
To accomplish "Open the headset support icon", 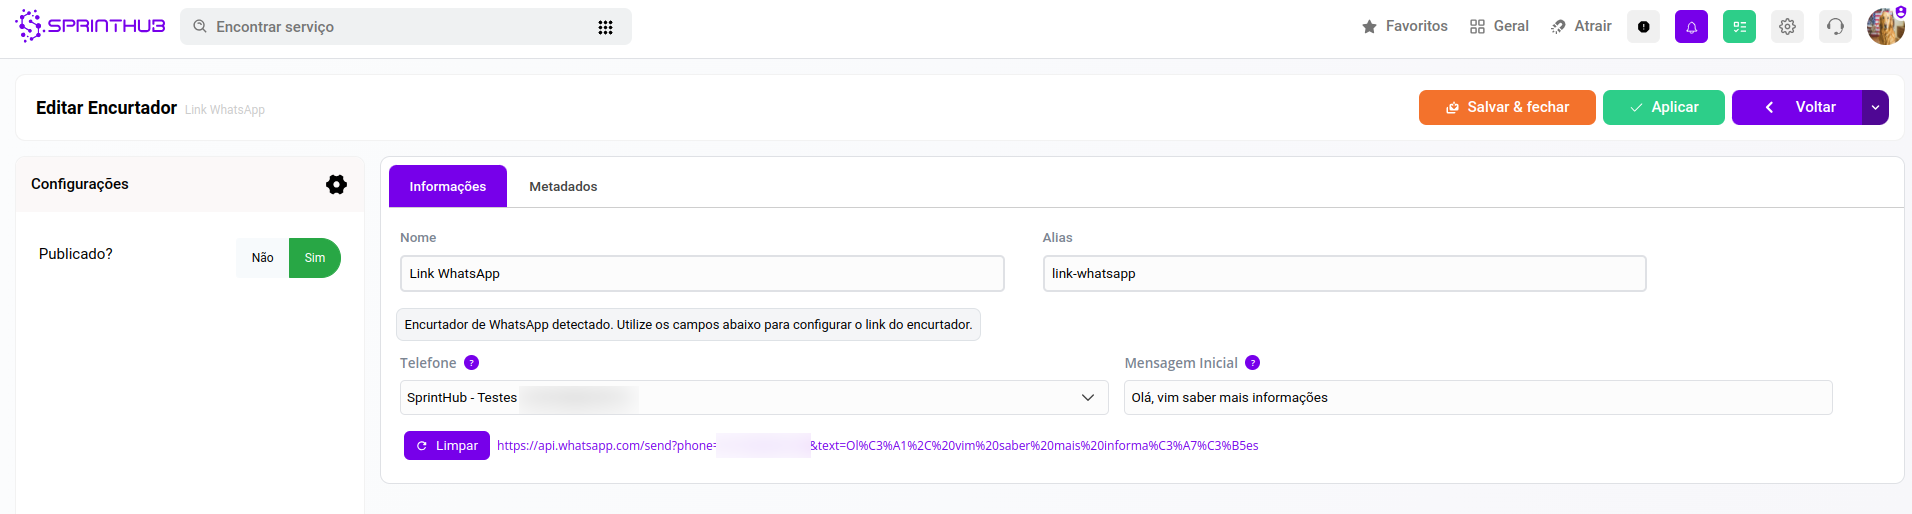I will coord(1835,27).
